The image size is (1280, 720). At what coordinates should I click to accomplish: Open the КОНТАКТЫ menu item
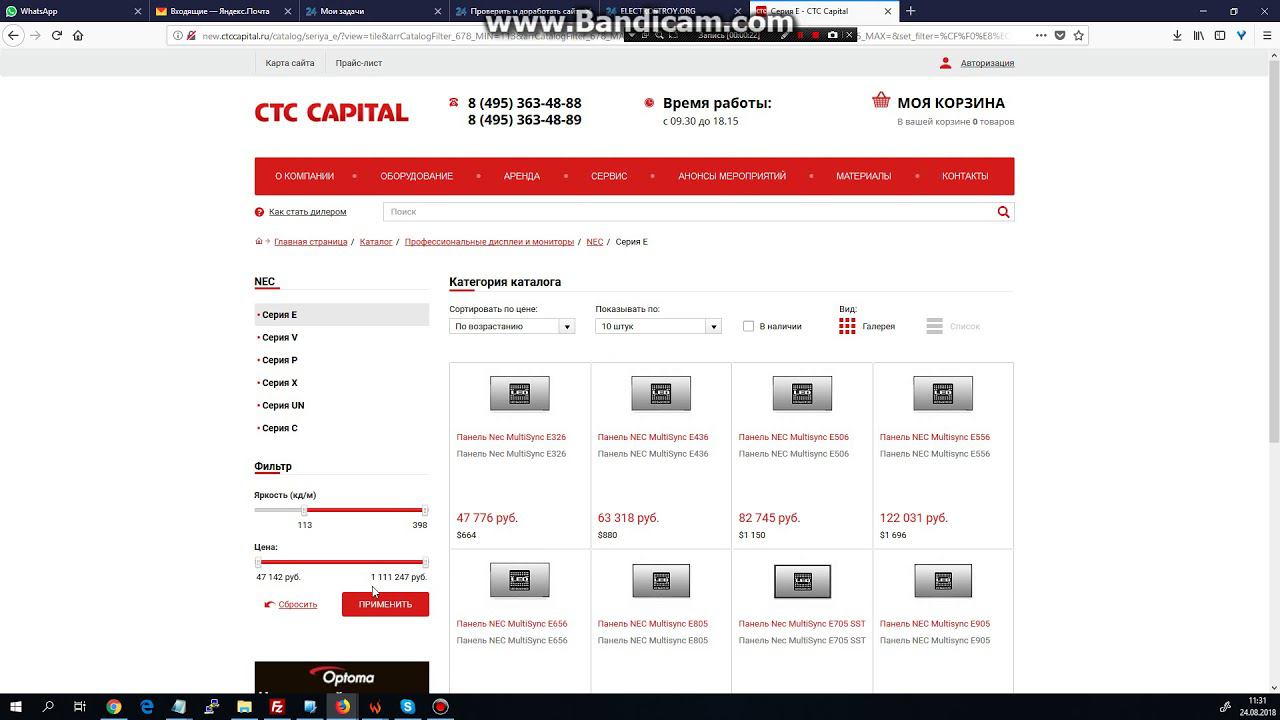[965, 176]
